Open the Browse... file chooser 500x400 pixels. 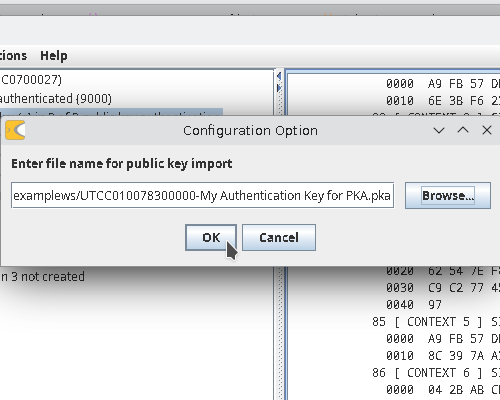pyautogui.click(x=448, y=195)
